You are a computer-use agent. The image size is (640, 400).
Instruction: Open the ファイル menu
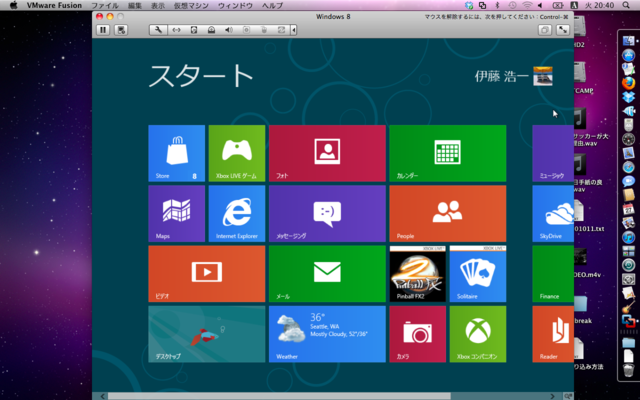105,5
